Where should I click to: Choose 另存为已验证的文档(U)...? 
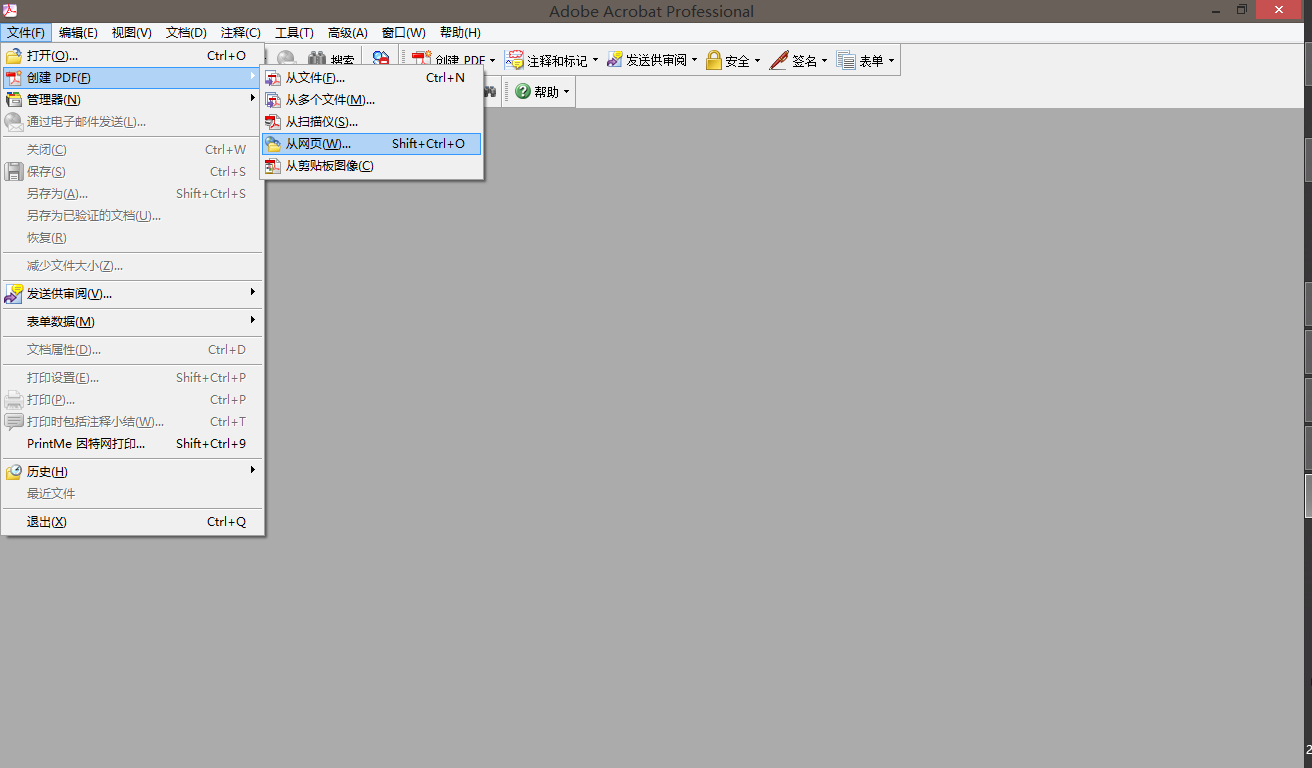(132, 216)
